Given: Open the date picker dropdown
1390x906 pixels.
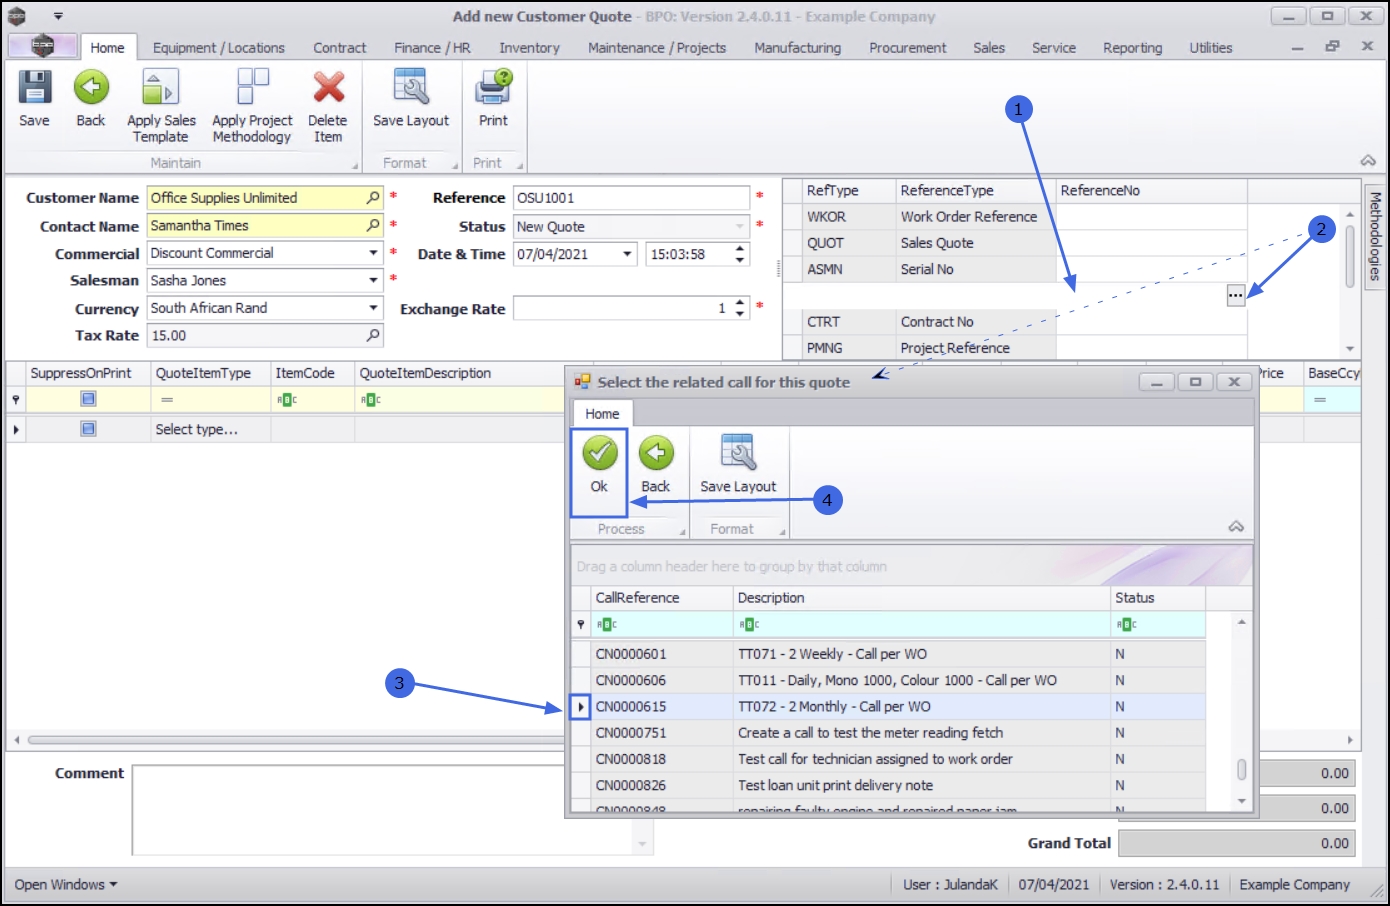Looking at the screenshot, I should (628, 254).
